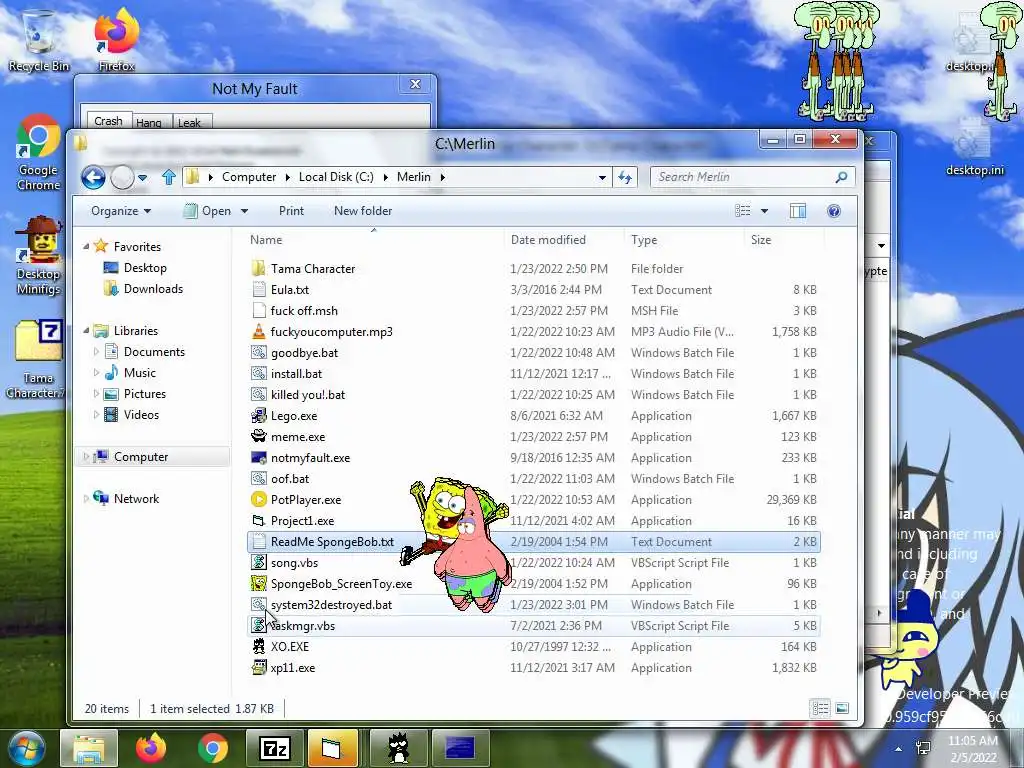Click the penguin character taskbar icon
1024x768 pixels.
pos(398,748)
